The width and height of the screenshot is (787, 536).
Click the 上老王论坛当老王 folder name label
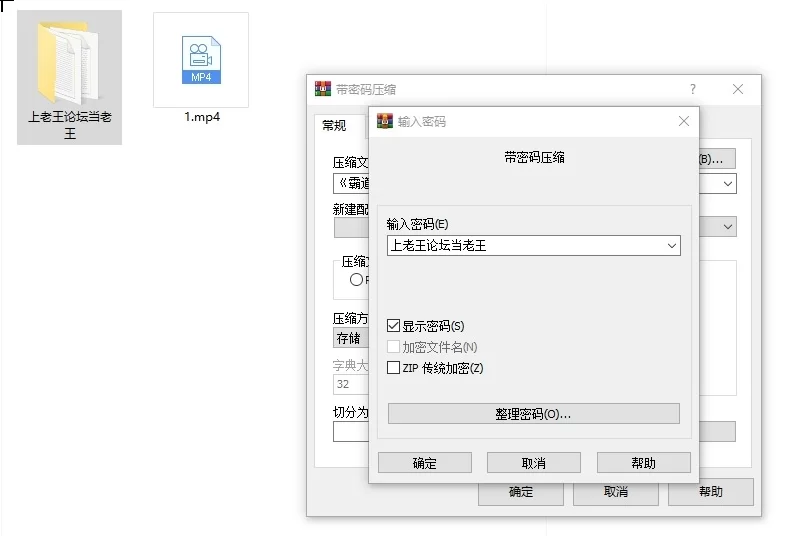tap(69, 125)
